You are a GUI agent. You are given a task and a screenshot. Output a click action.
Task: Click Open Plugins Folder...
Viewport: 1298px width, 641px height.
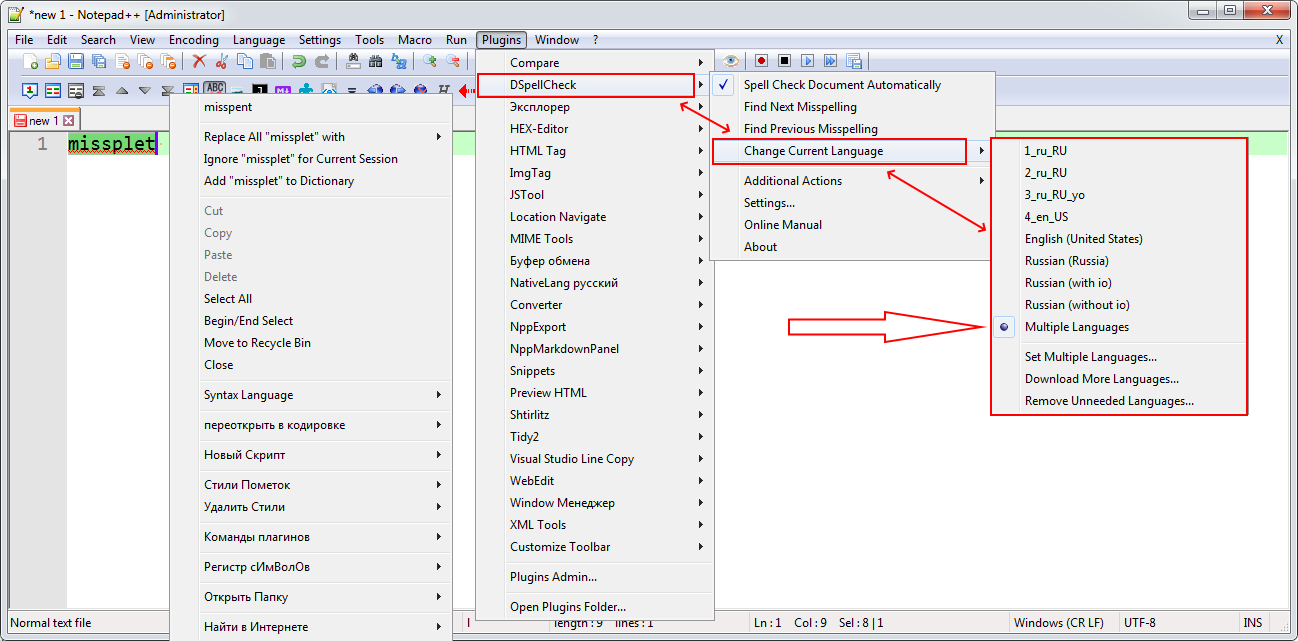594,607
